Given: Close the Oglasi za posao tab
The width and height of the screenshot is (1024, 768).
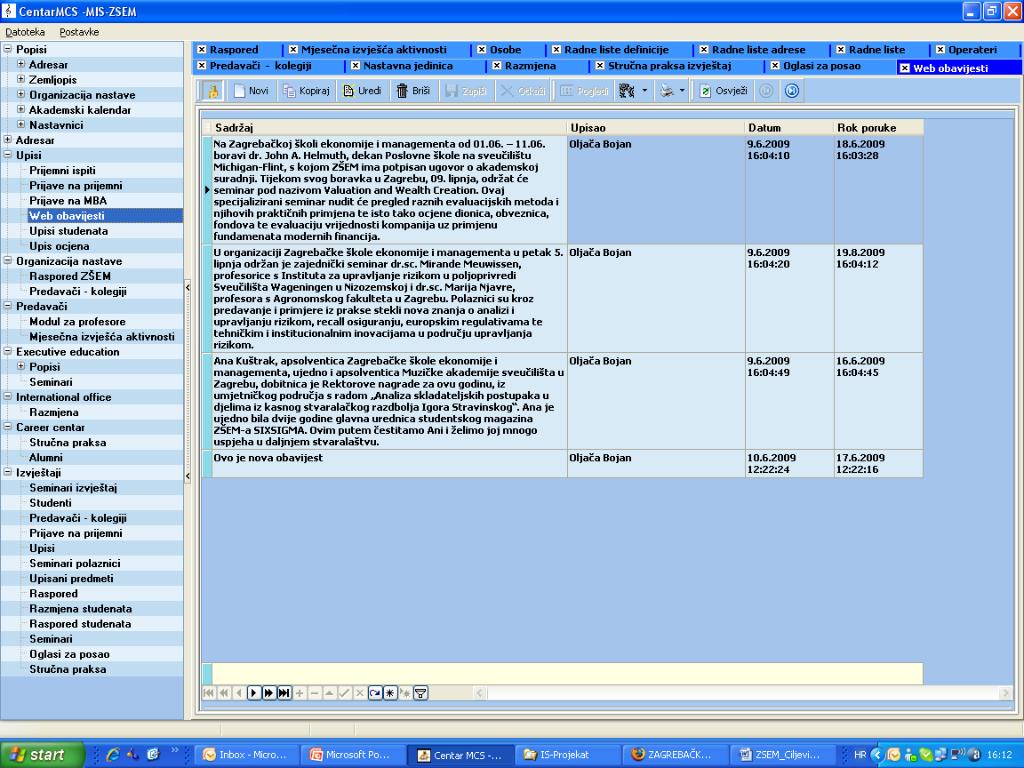Looking at the screenshot, I should pos(775,66).
